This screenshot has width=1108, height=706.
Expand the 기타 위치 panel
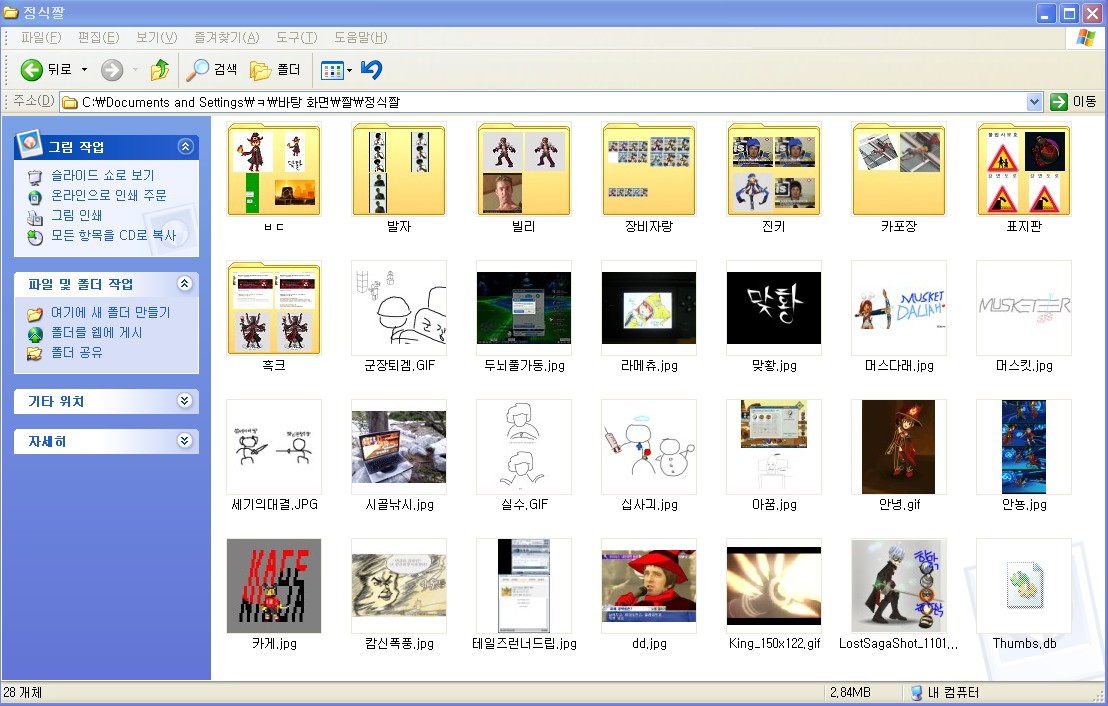[x=185, y=401]
